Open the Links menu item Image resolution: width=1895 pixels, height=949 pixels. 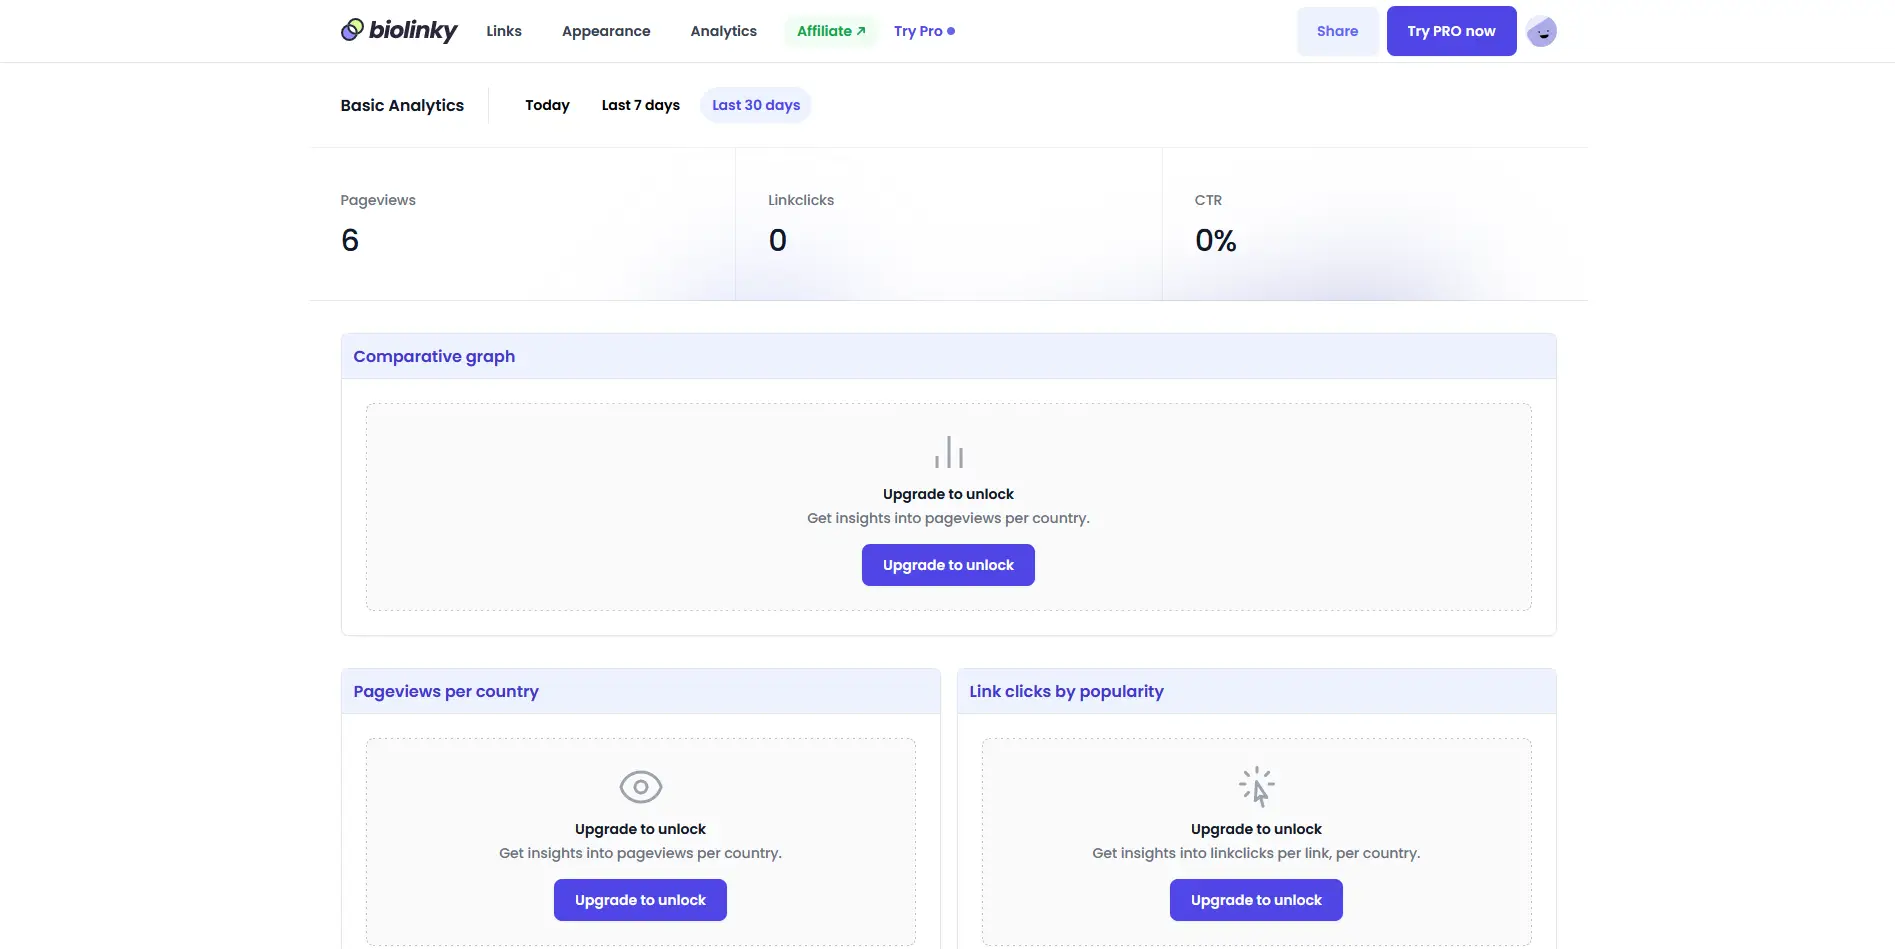pyautogui.click(x=504, y=31)
